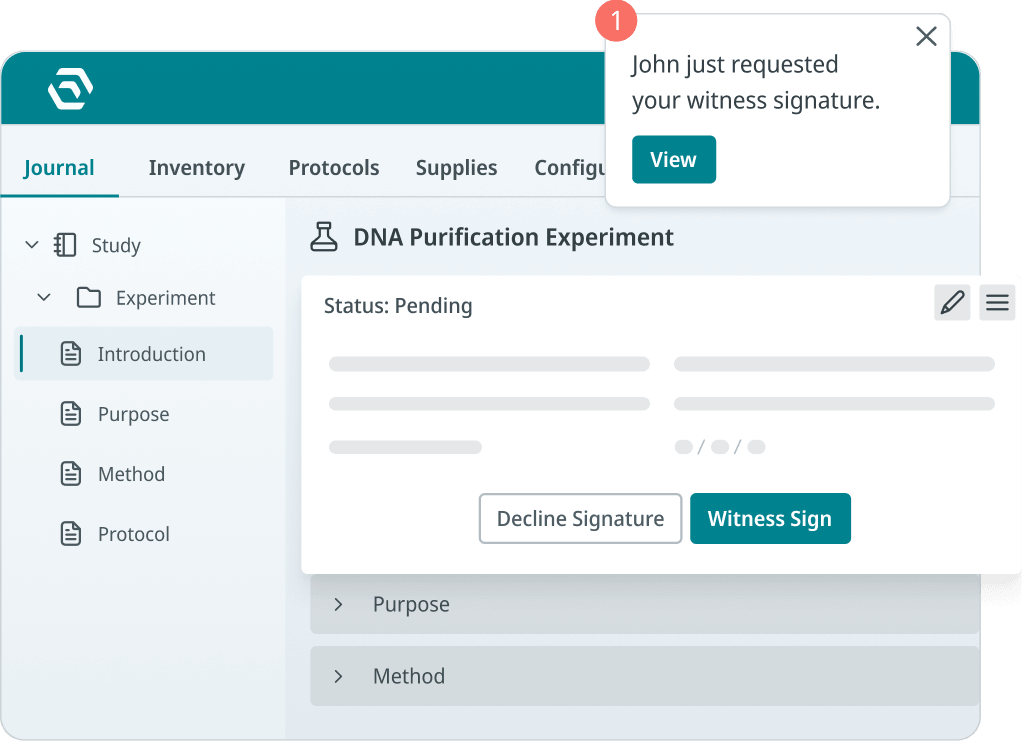Collapse the Study tree node
This screenshot has height=741, width=1022.
[32, 245]
